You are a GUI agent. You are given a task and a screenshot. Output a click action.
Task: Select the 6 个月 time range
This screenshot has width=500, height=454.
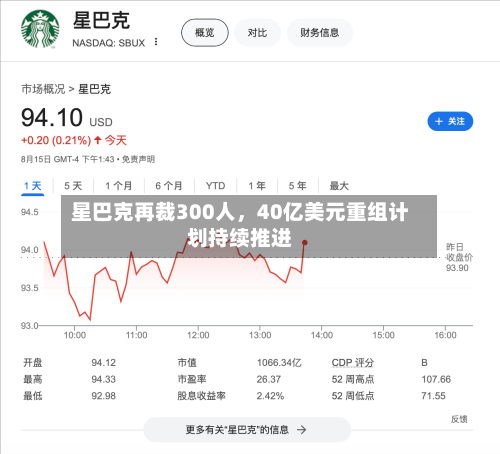pyautogui.click(x=169, y=186)
